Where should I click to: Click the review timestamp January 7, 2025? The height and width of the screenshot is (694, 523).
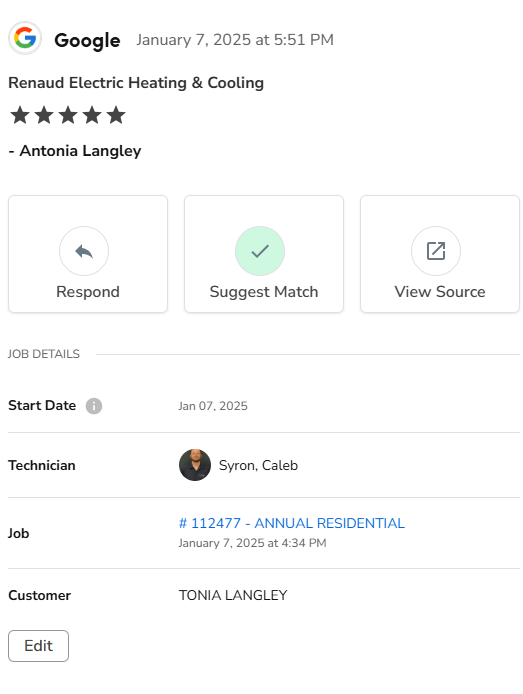235,40
